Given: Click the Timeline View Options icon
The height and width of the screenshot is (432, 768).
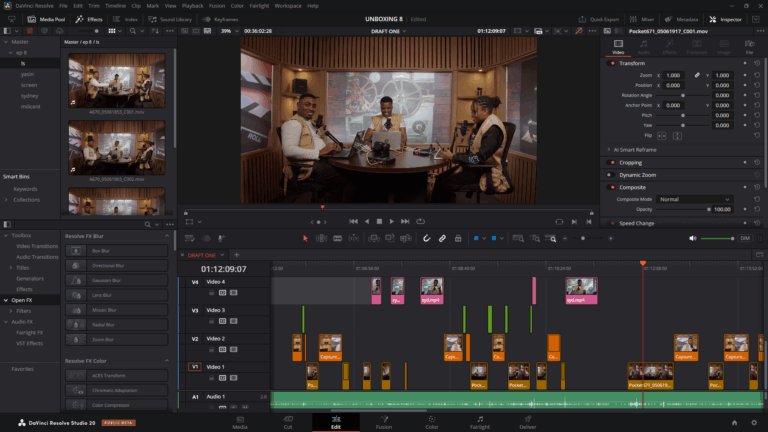Looking at the screenshot, I should pyautogui.click(x=190, y=239).
